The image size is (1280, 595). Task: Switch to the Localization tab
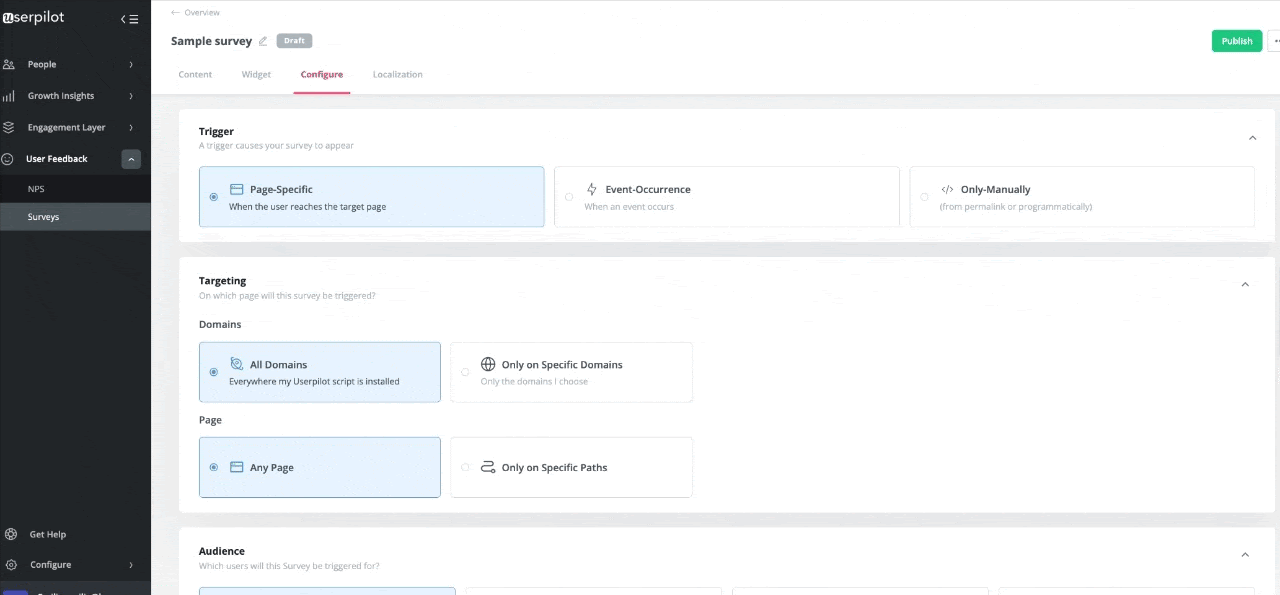pos(397,74)
